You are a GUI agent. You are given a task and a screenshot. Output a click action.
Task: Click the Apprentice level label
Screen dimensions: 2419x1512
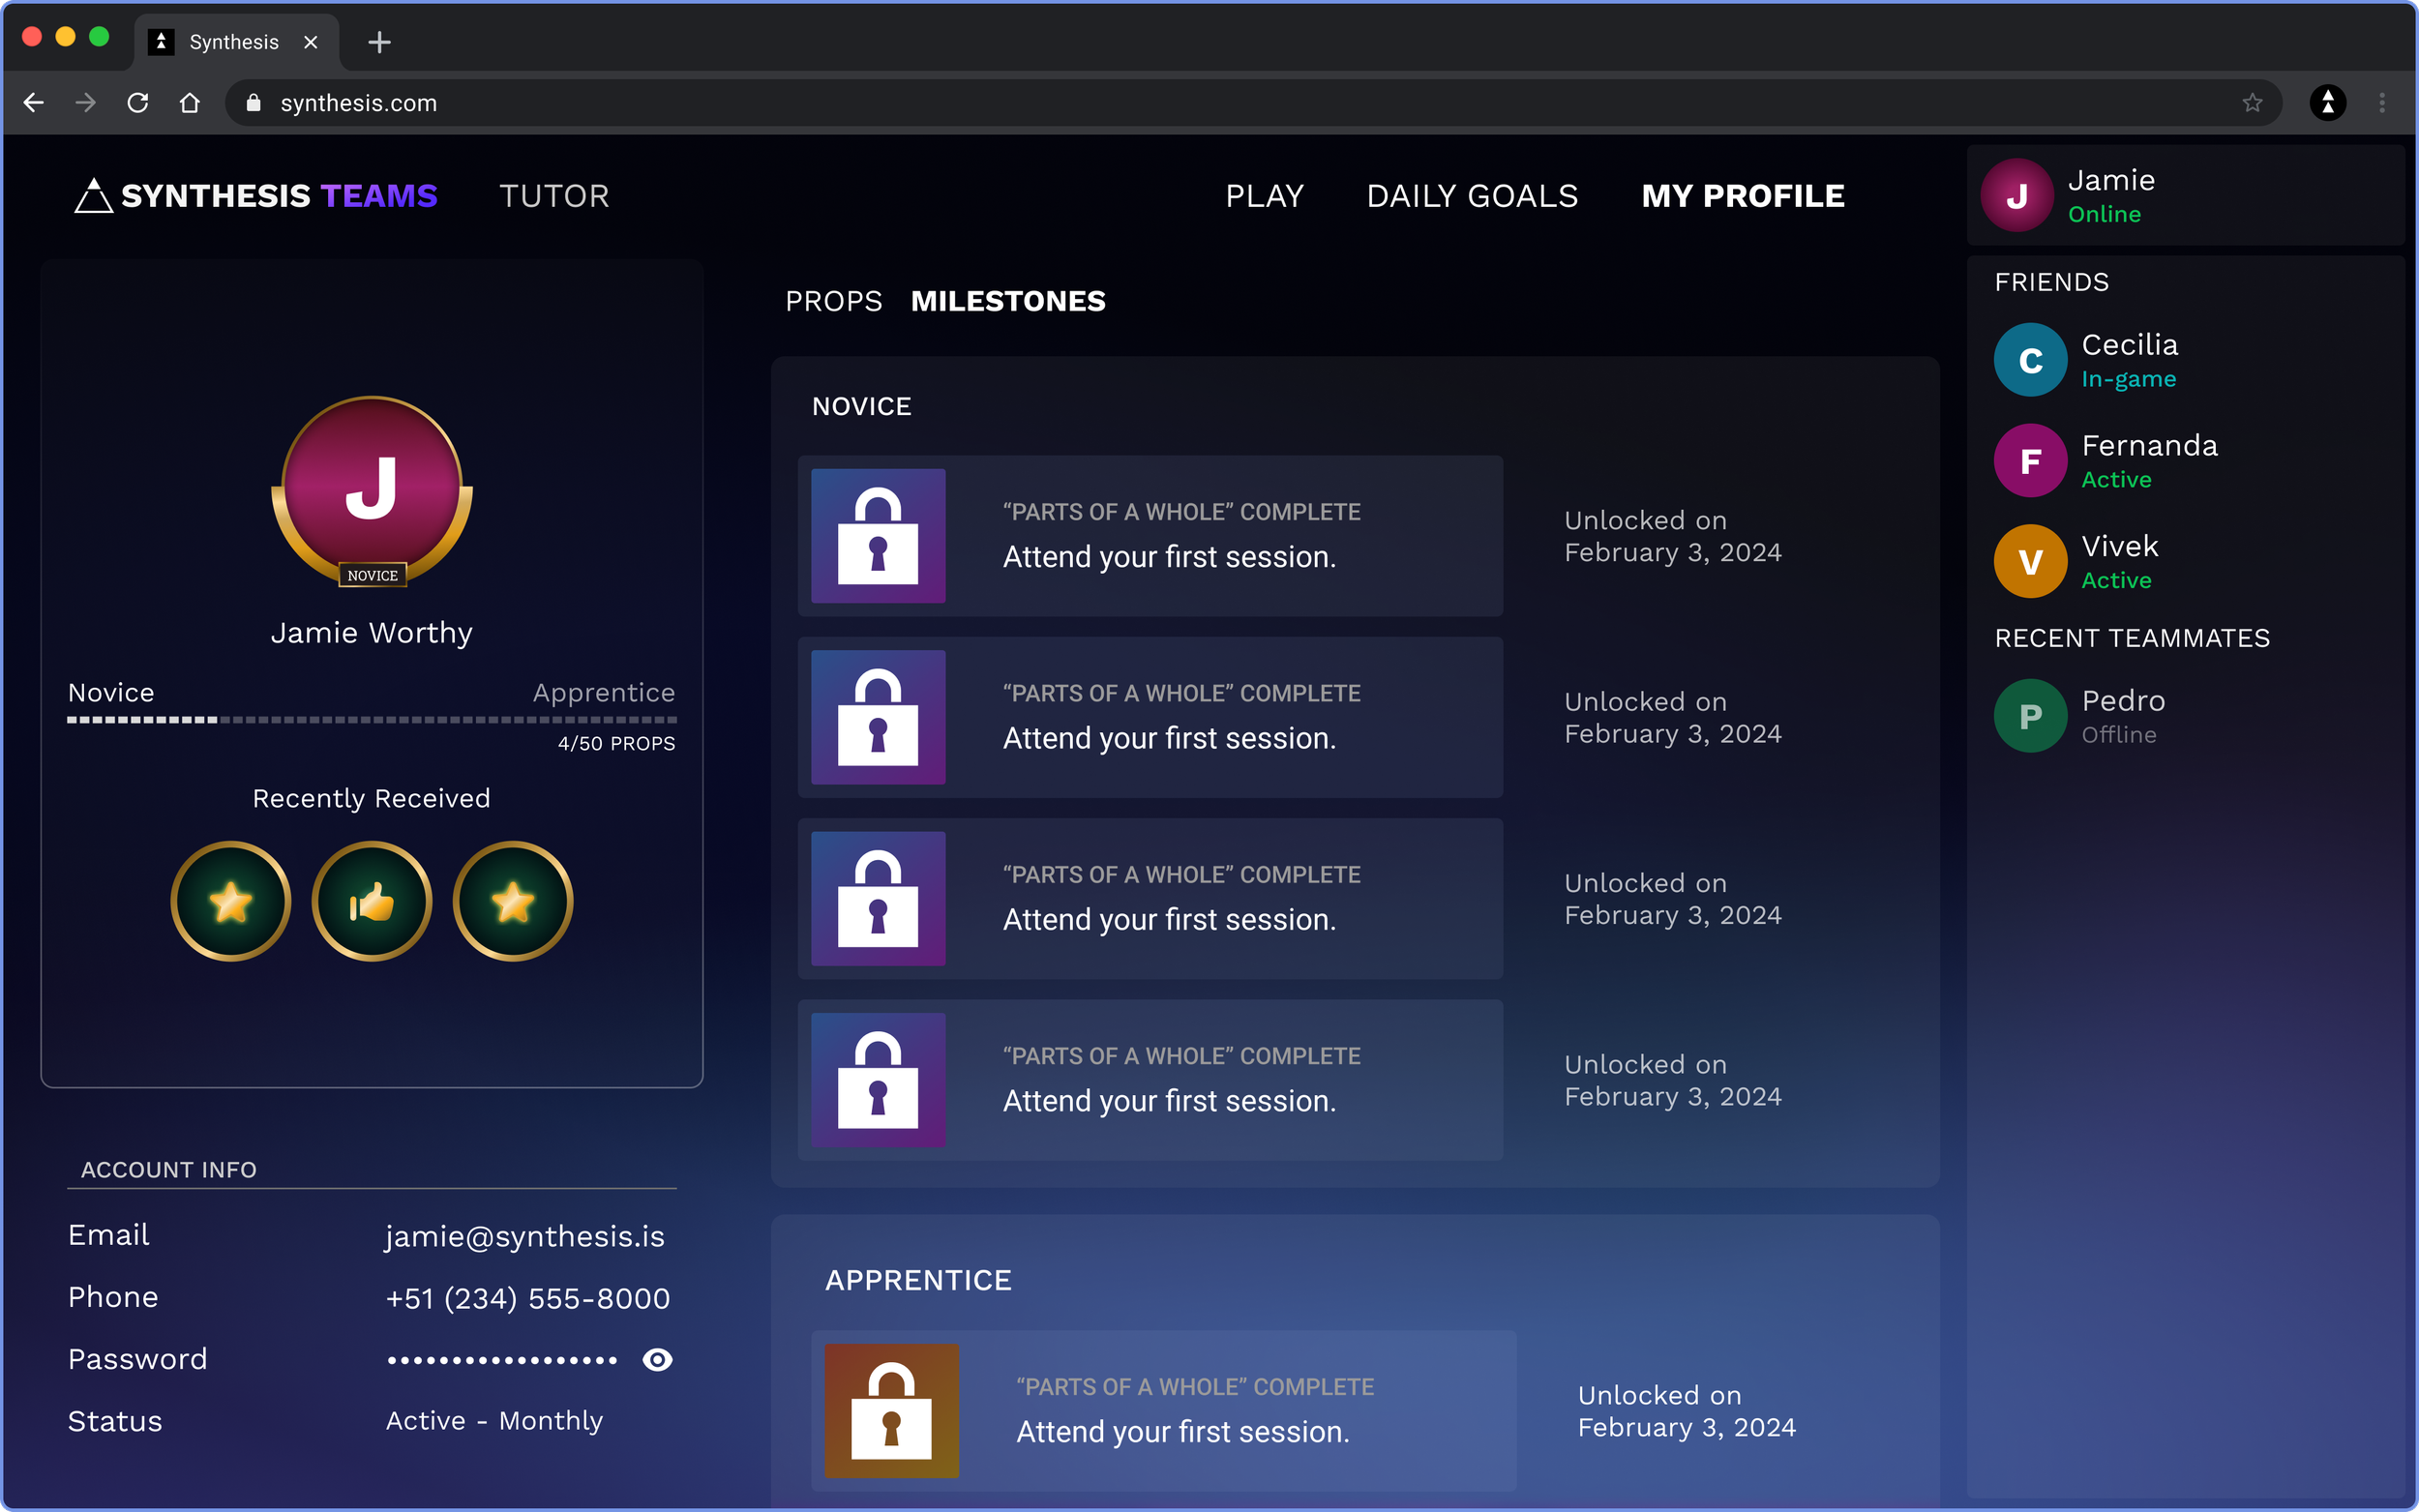tap(604, 692)
